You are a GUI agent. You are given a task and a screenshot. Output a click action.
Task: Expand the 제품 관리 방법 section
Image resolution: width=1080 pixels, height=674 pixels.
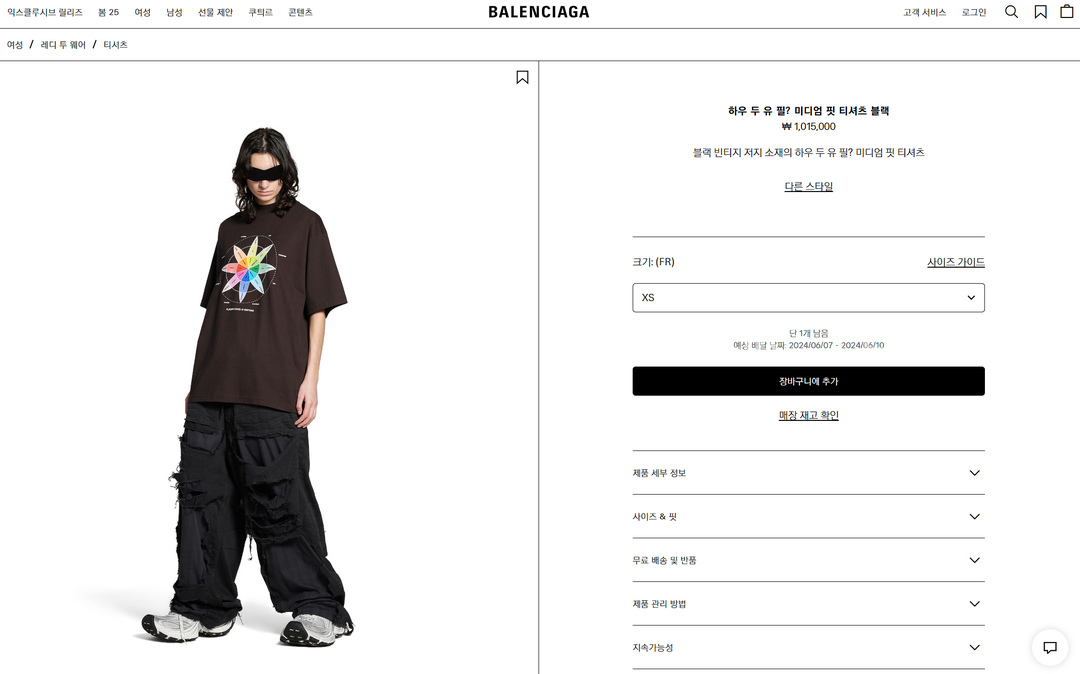click(809, 604)
